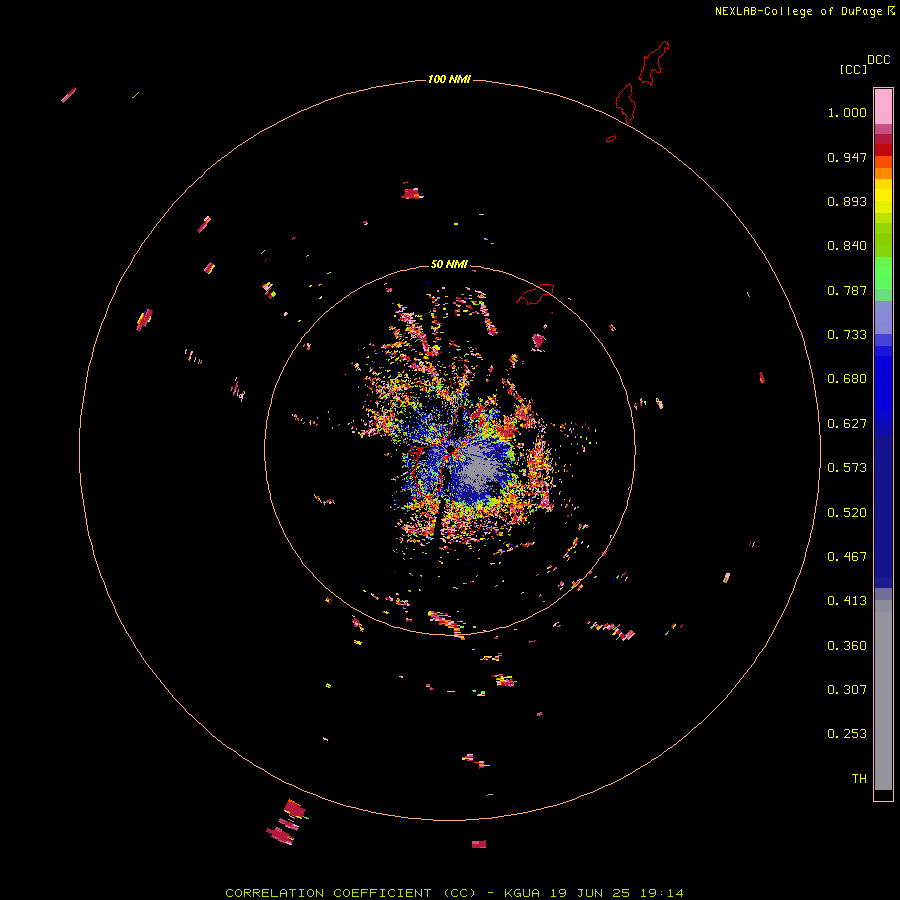The height and width of the screenshot is (900, 900).
Task: Click the red island outline on 50 NMI ring
Action: (535, 294)
